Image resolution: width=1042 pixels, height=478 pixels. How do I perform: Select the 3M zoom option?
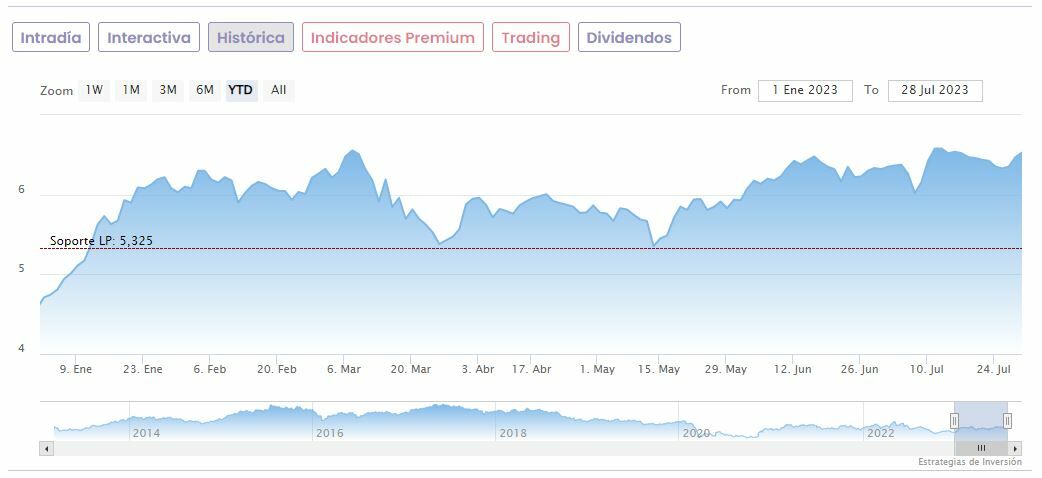[x=168, y=90]
